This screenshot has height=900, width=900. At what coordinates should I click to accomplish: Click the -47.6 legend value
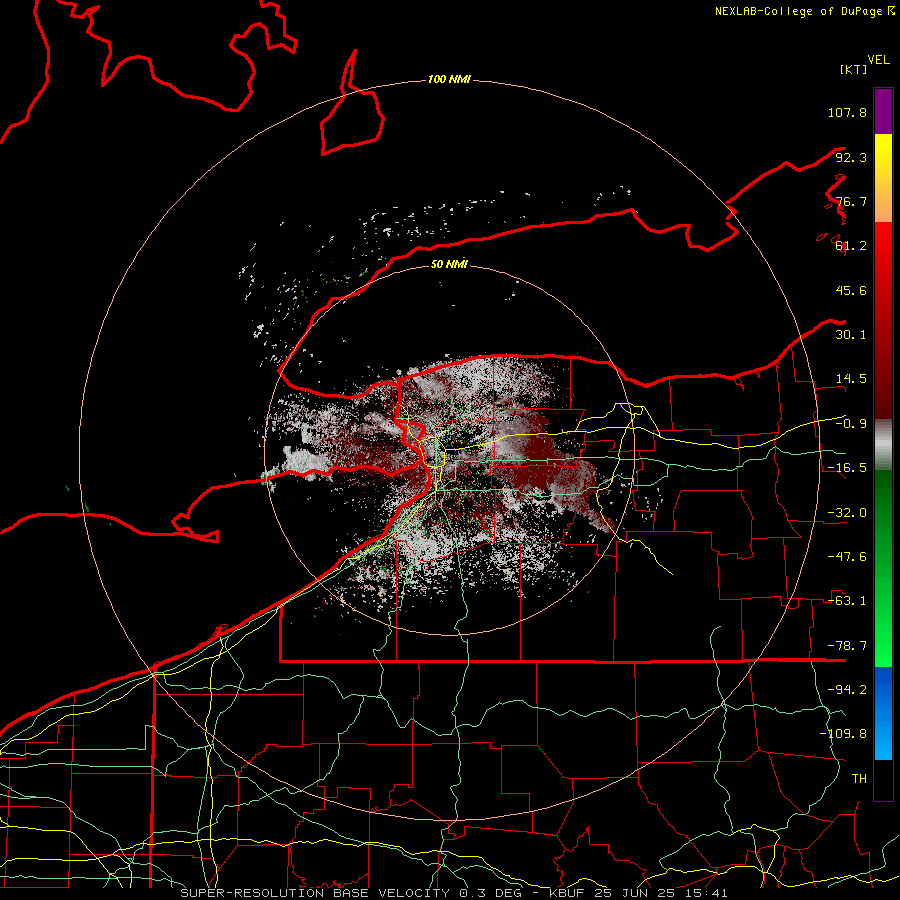tap(847, 557)
